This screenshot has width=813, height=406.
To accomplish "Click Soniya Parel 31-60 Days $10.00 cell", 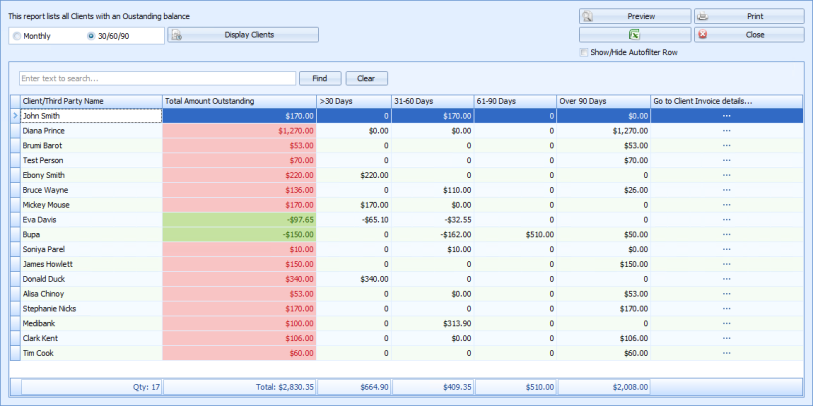I will 433,249.
